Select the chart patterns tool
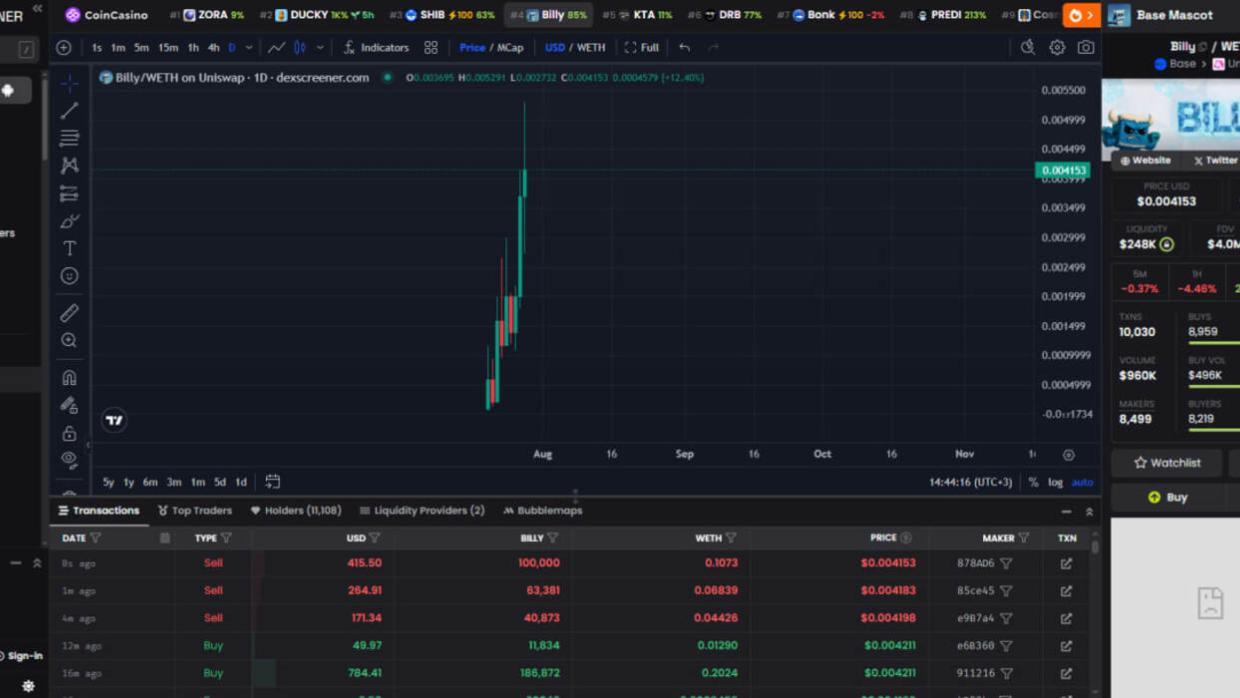 (69, 165)
